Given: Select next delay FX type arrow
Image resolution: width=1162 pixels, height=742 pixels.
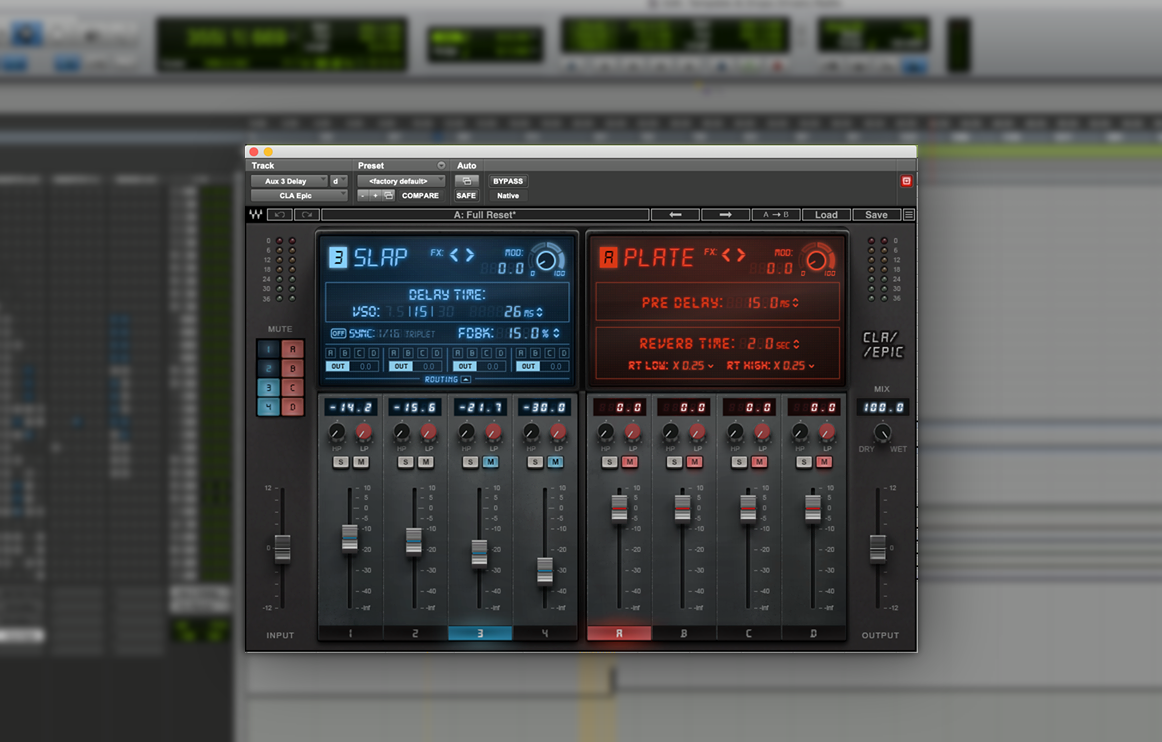Looking at the screenshot, I should 470,255.
